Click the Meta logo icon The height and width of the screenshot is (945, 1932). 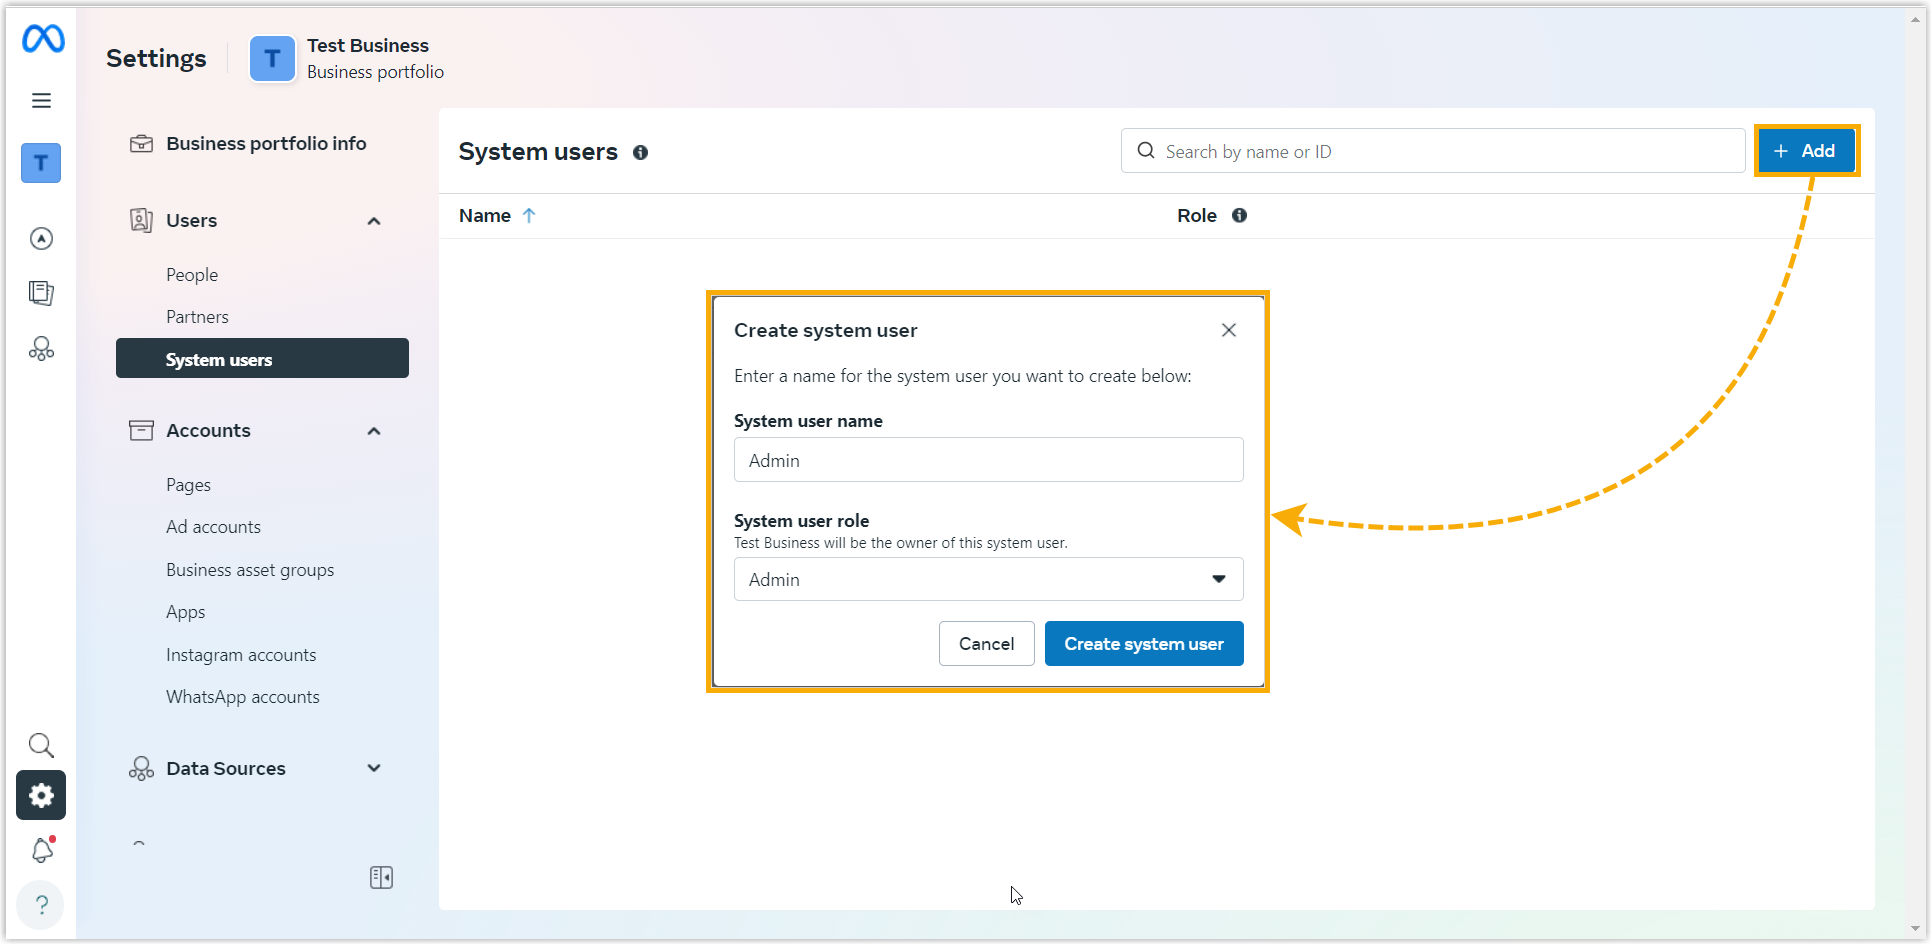click(43, 39)
